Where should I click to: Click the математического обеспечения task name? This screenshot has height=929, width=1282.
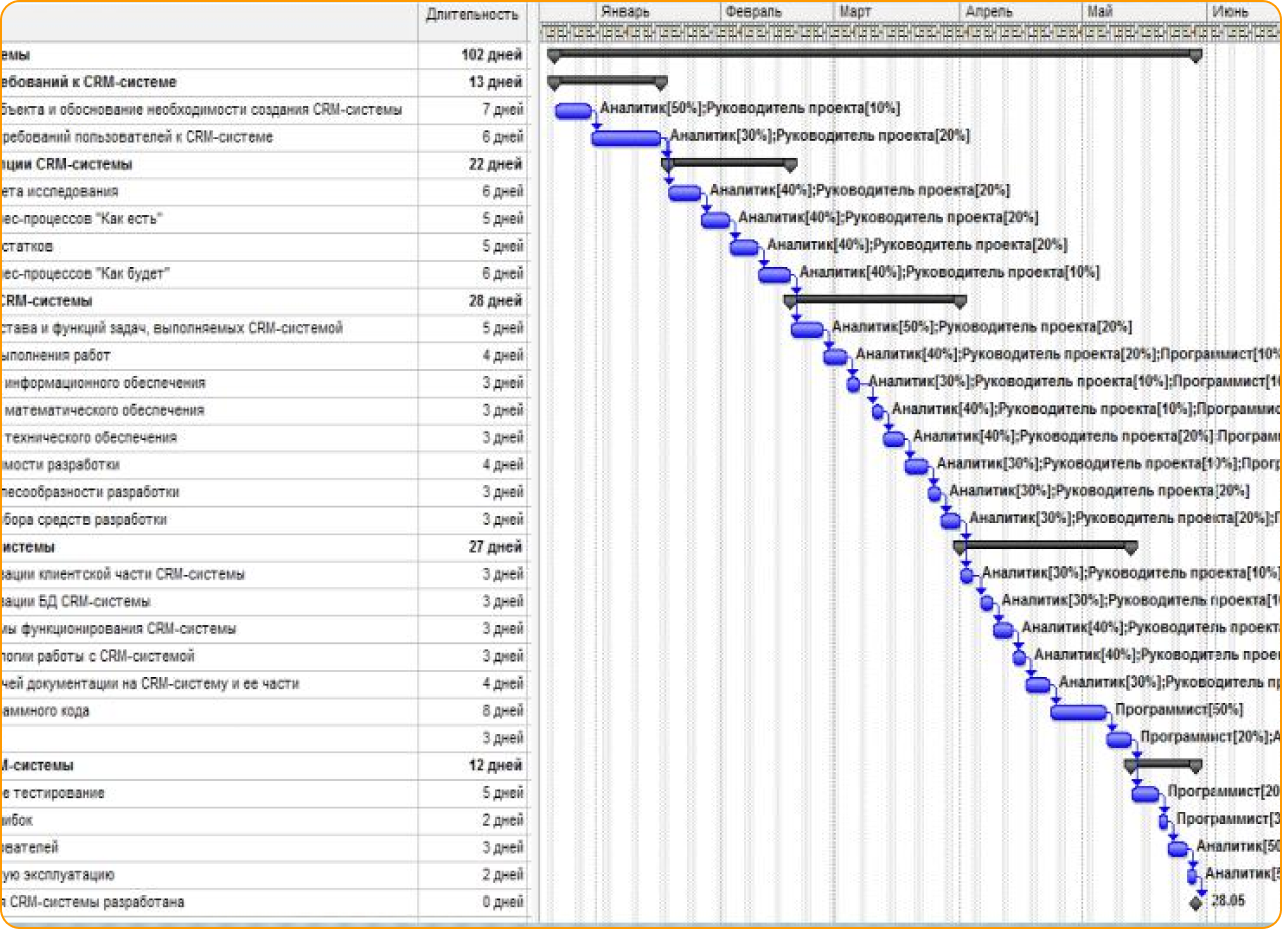[105, 410]
